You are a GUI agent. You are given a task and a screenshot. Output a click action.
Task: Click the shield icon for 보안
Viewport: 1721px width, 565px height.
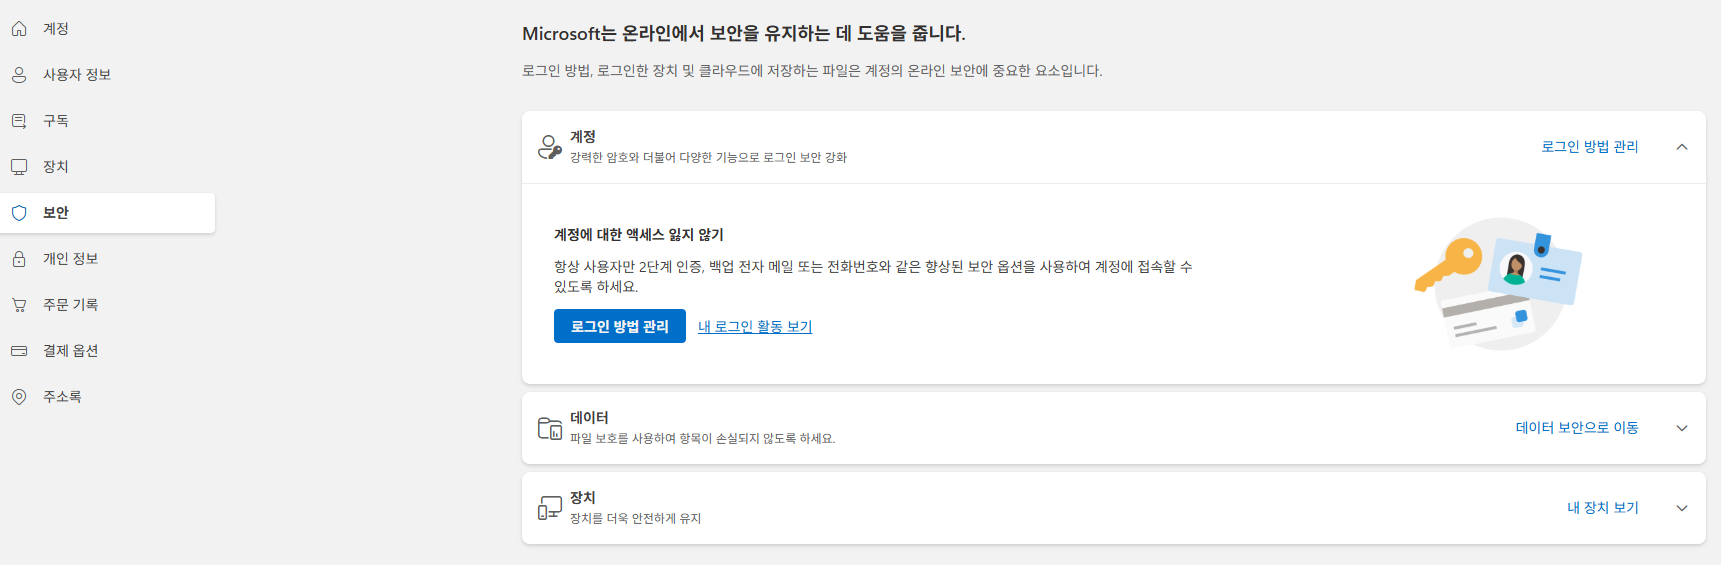(x=19, y=213)
